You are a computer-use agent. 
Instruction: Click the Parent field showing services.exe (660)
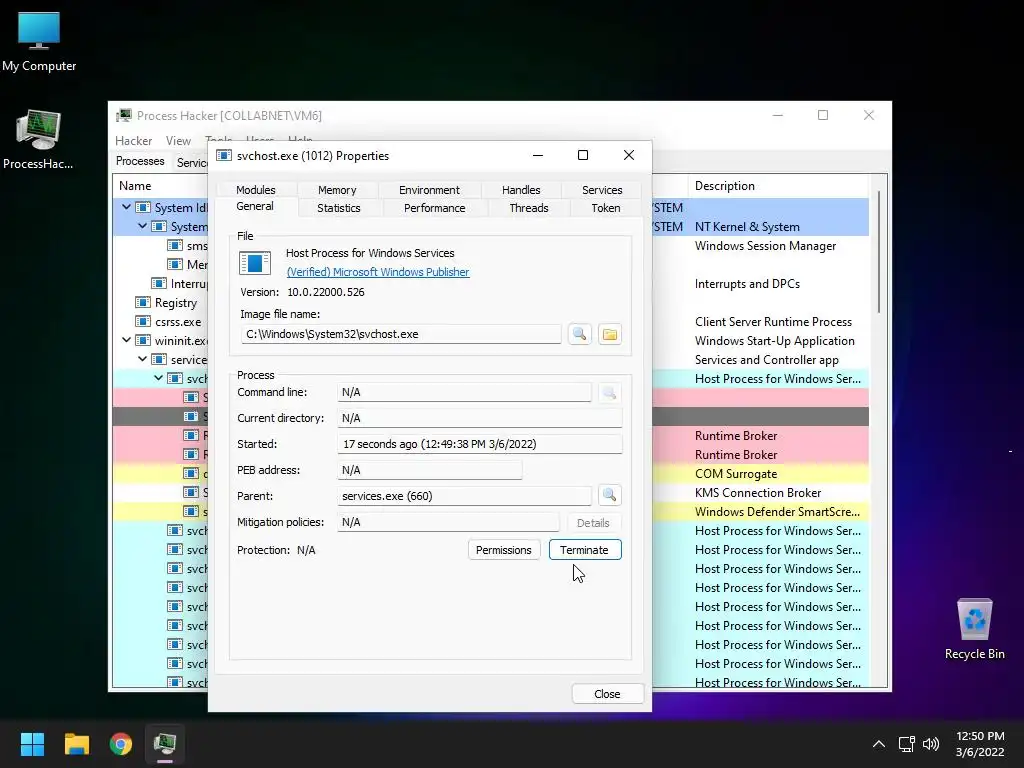464,496
